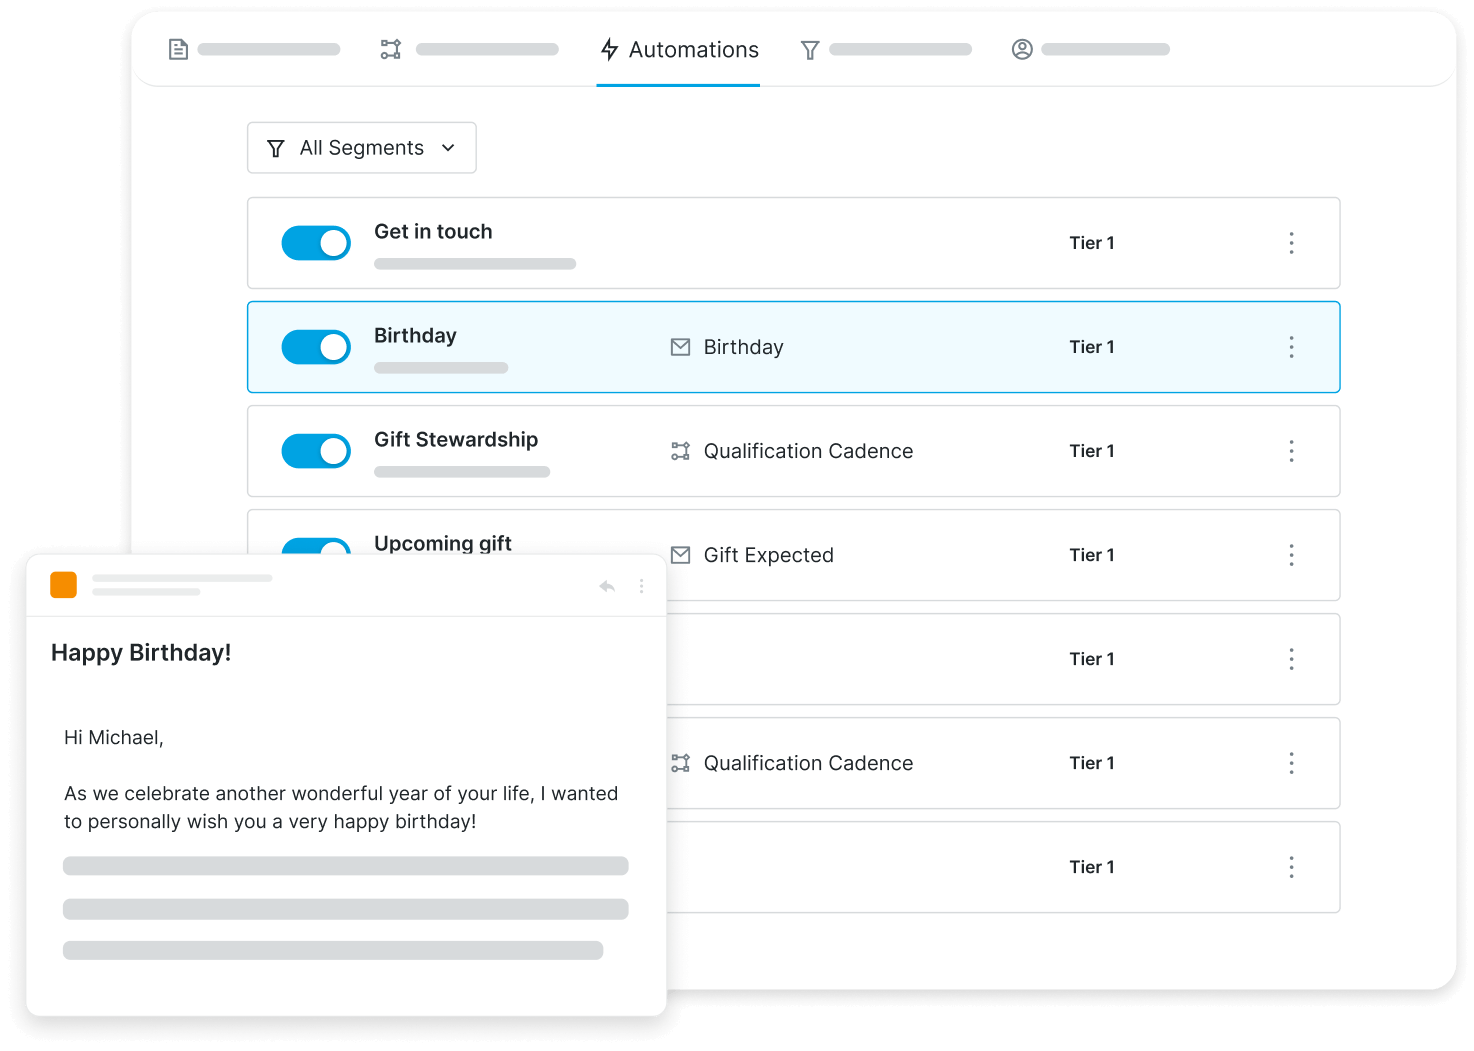The height and width of the screenshot is (1051, 1474).
Task: Click the reply arrow in email preview
Action: pos(607,586)
